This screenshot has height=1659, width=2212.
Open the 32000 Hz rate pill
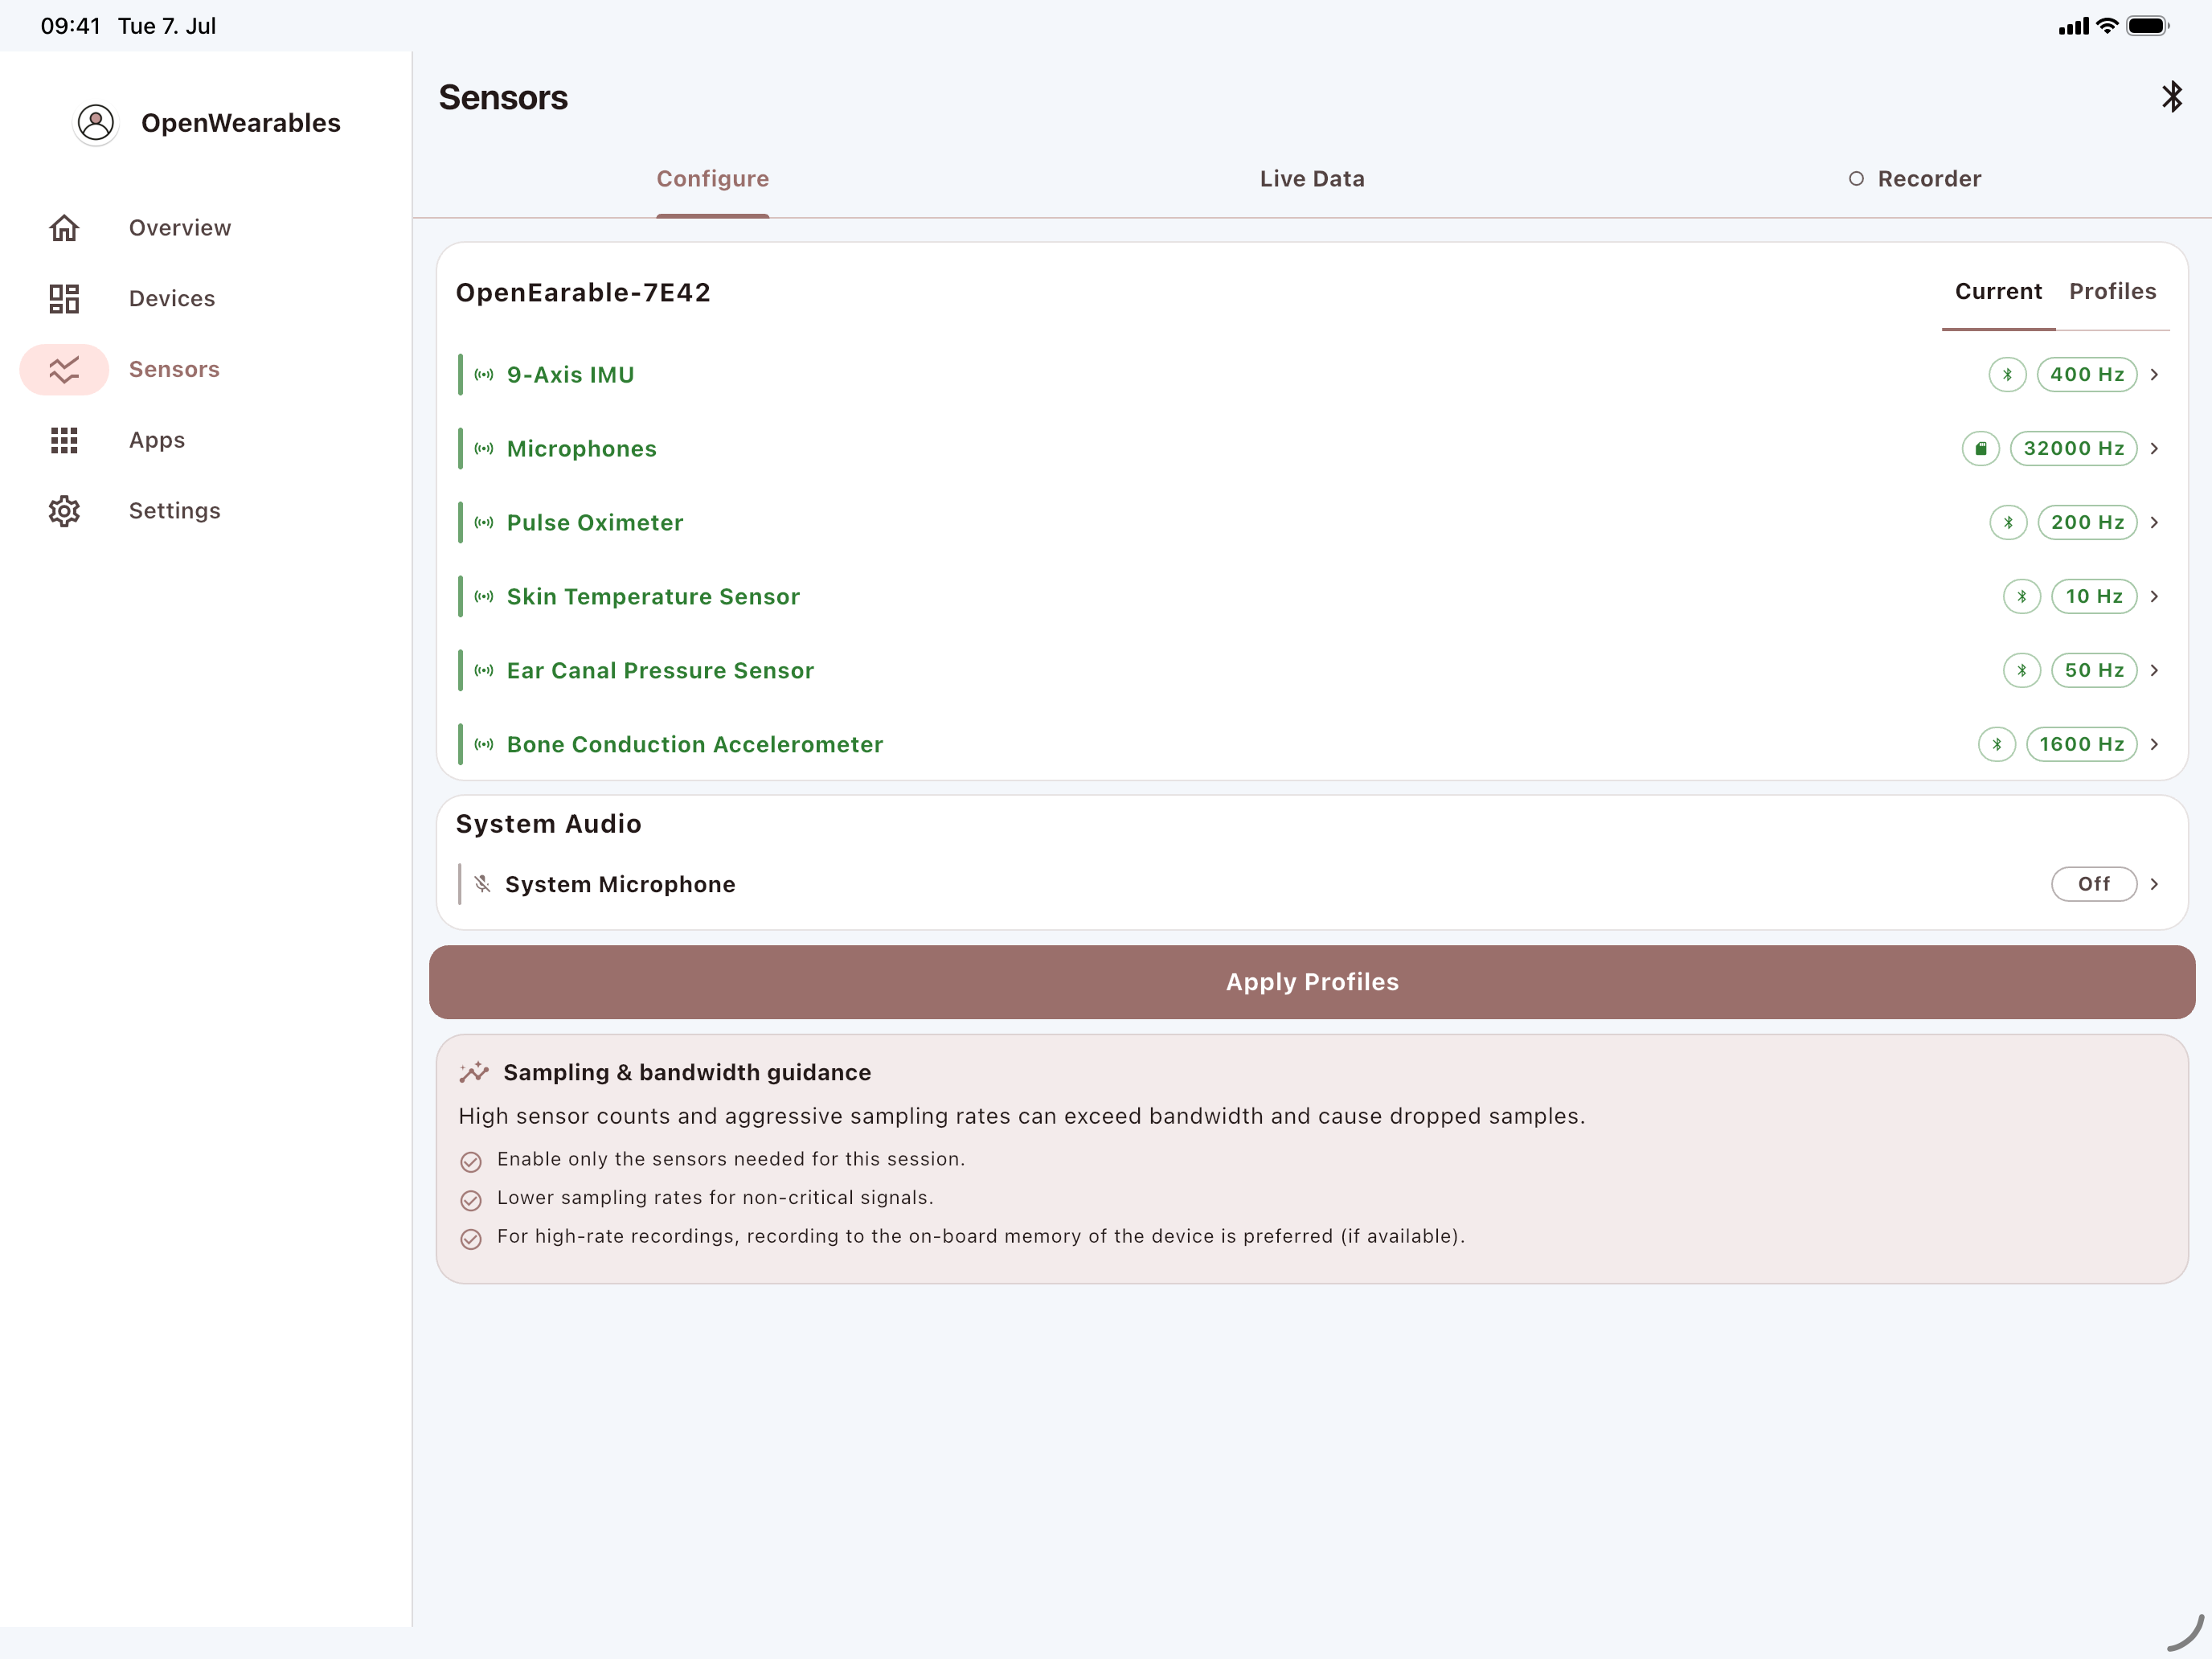pyautogui.click(x=2074, y=449)
